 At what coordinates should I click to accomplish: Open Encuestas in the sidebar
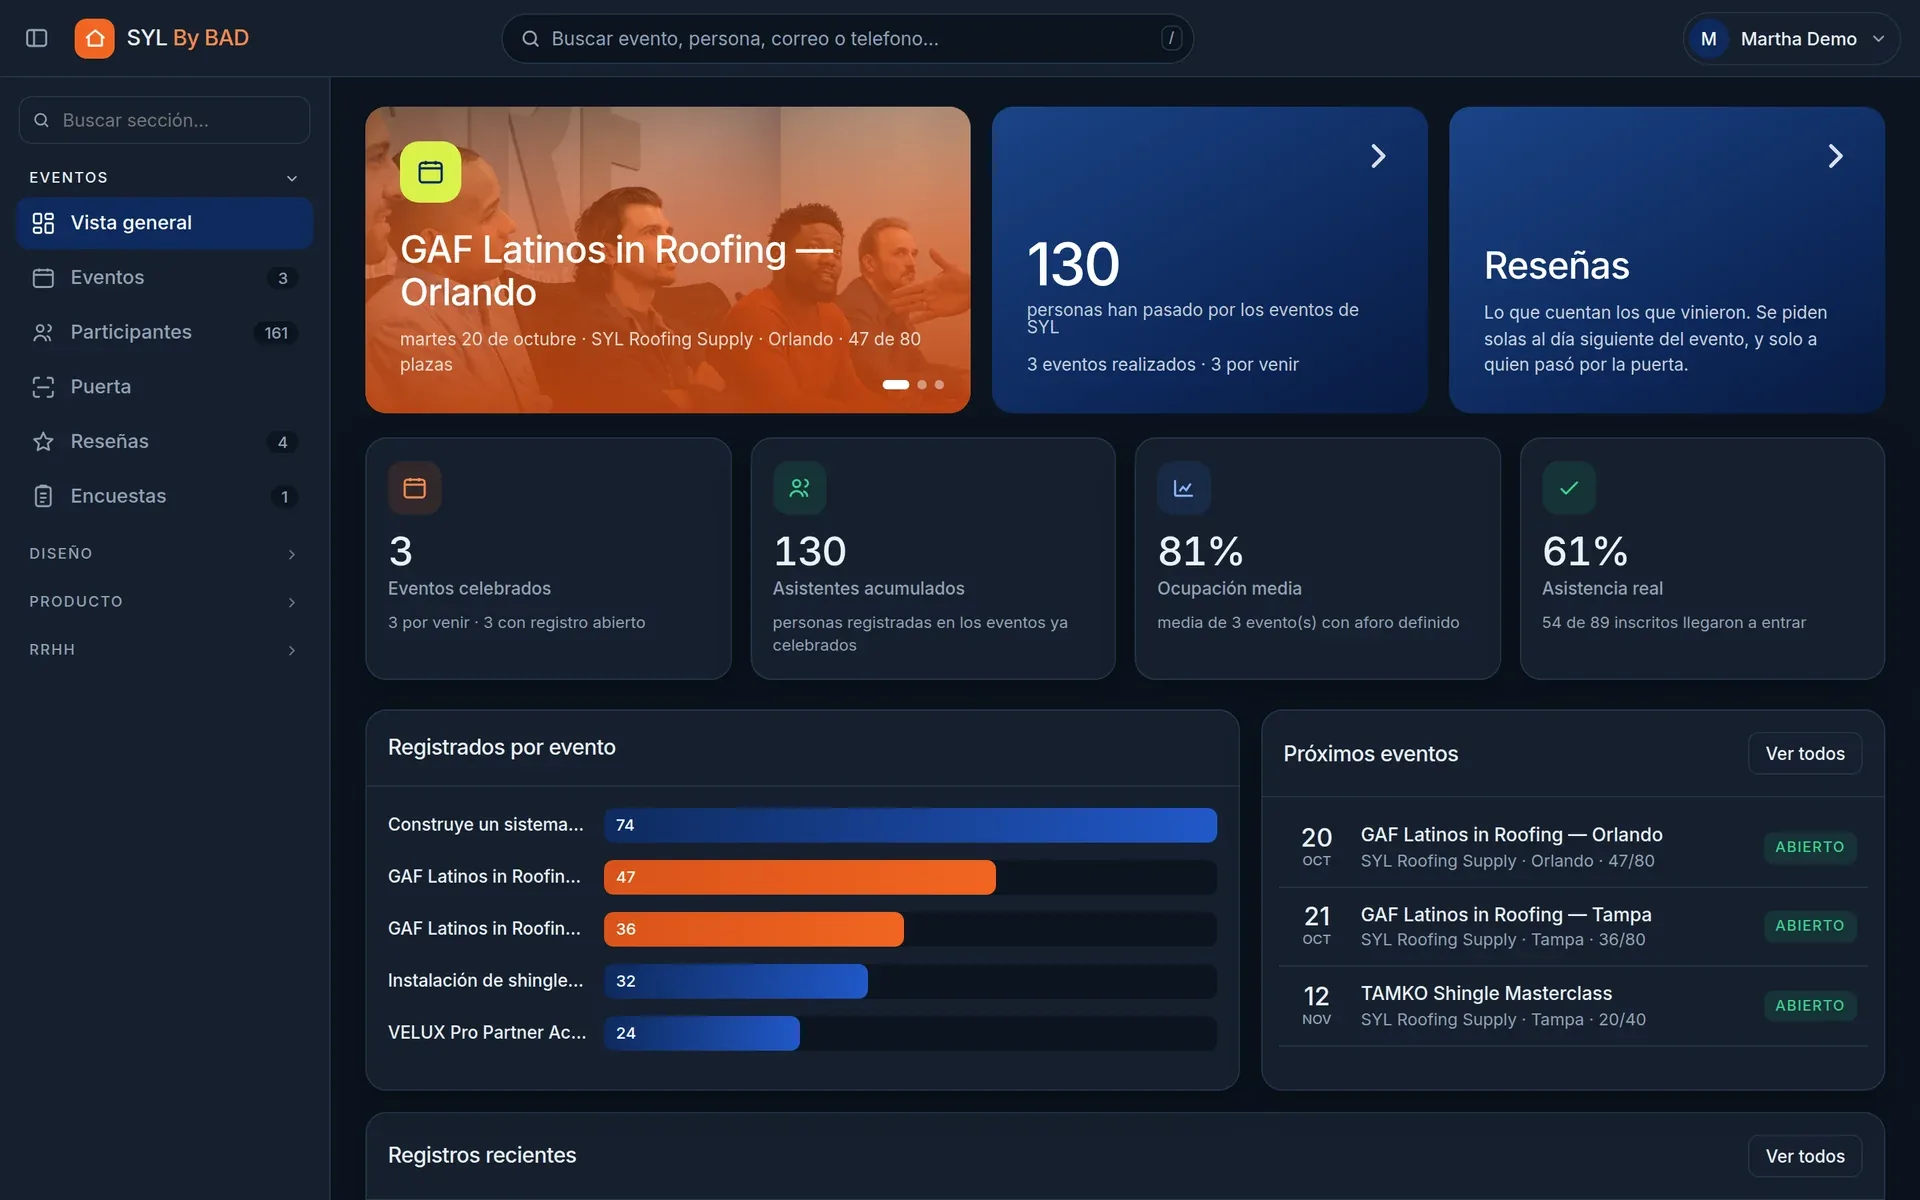(x=165, y=496)
